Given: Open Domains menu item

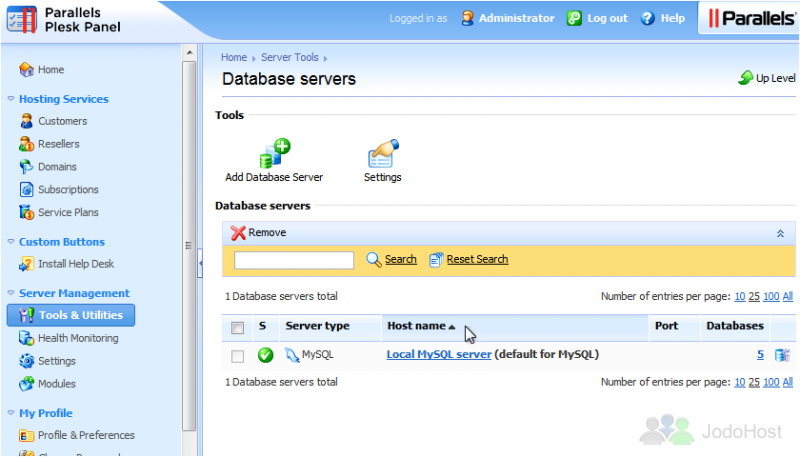Looking at the screenshot, I should pos(57,167).
